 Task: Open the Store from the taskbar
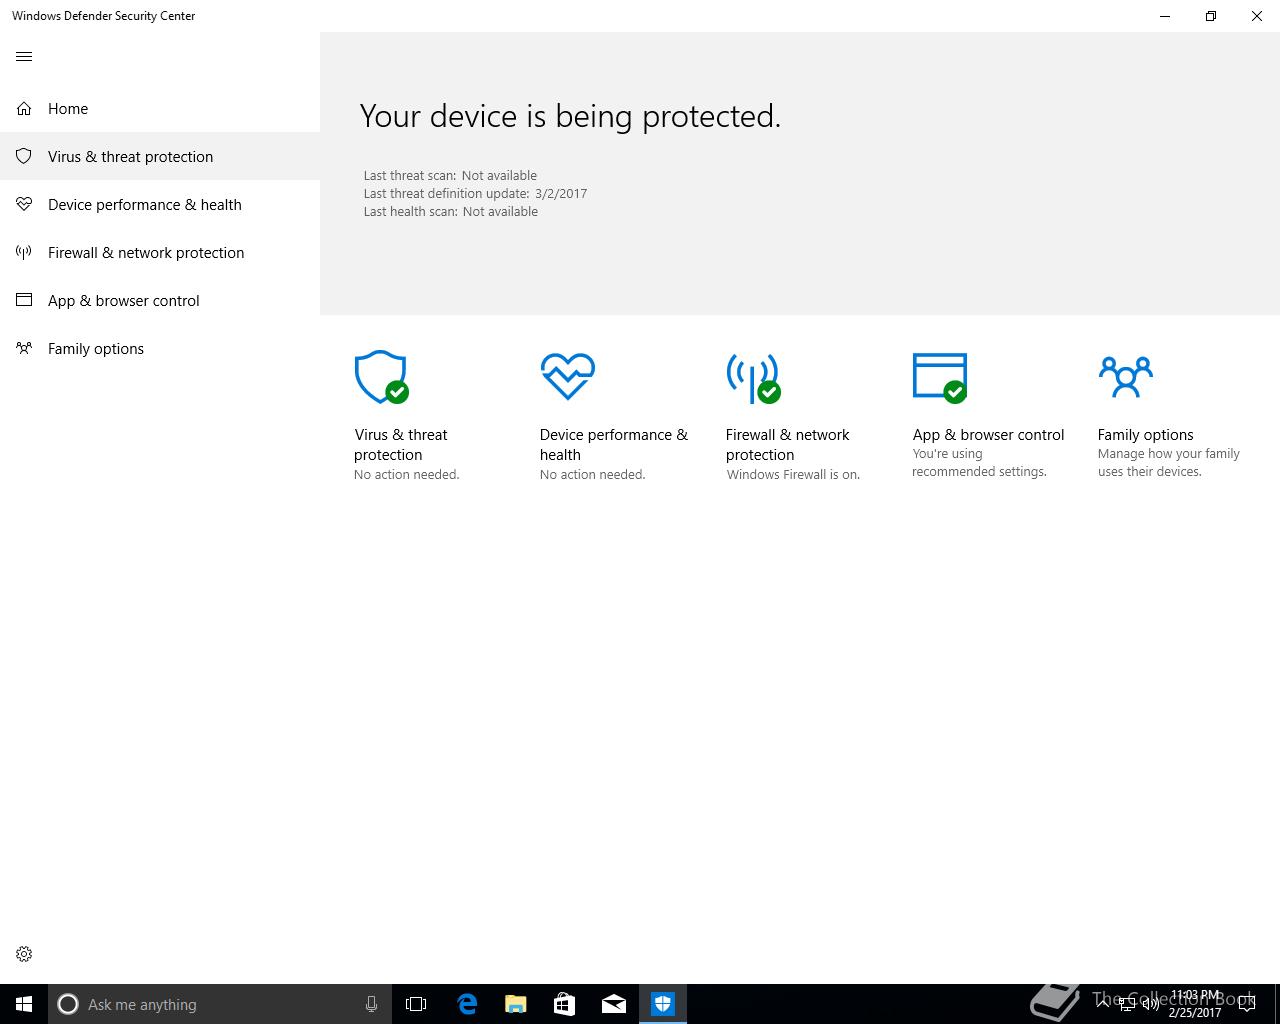click(x=565, y=1004)
